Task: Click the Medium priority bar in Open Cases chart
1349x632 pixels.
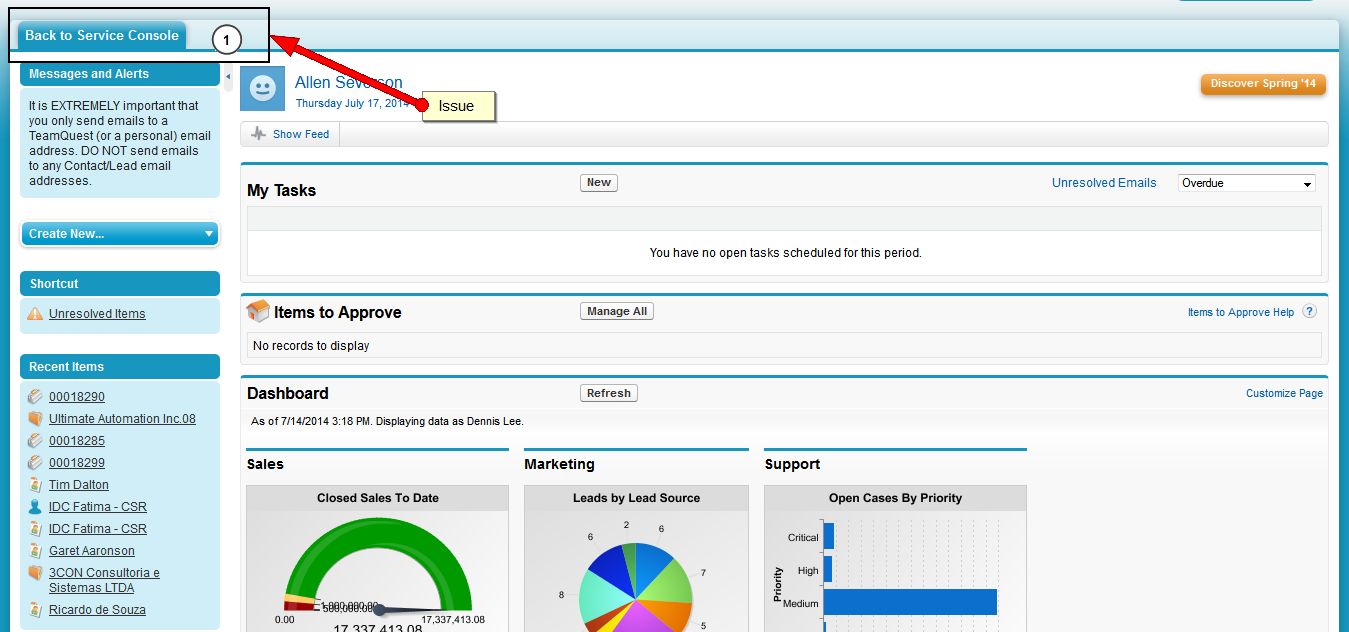Action: (910, 602)
